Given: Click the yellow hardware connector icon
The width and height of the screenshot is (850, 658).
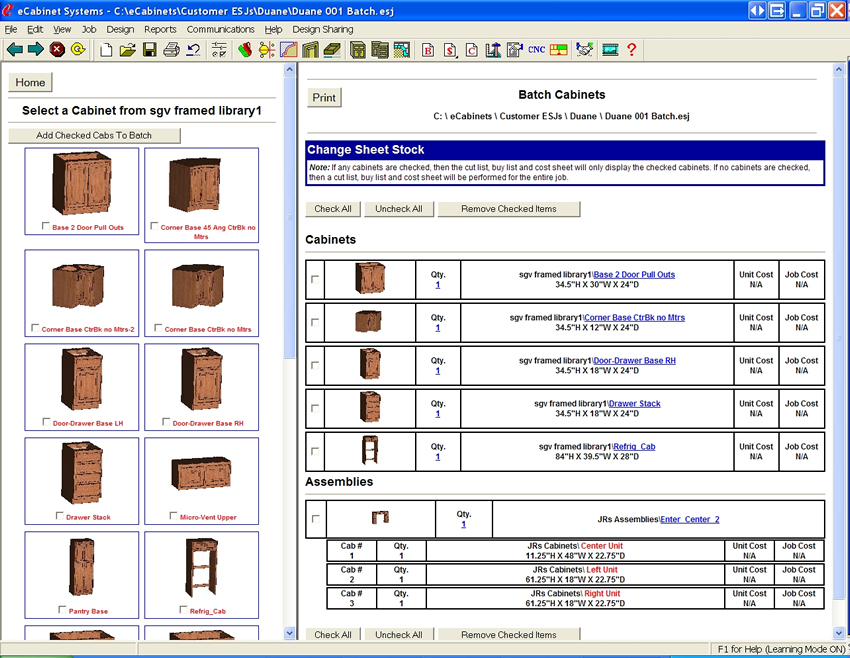Looking at the screenshot, I should (x=267, y=50).
